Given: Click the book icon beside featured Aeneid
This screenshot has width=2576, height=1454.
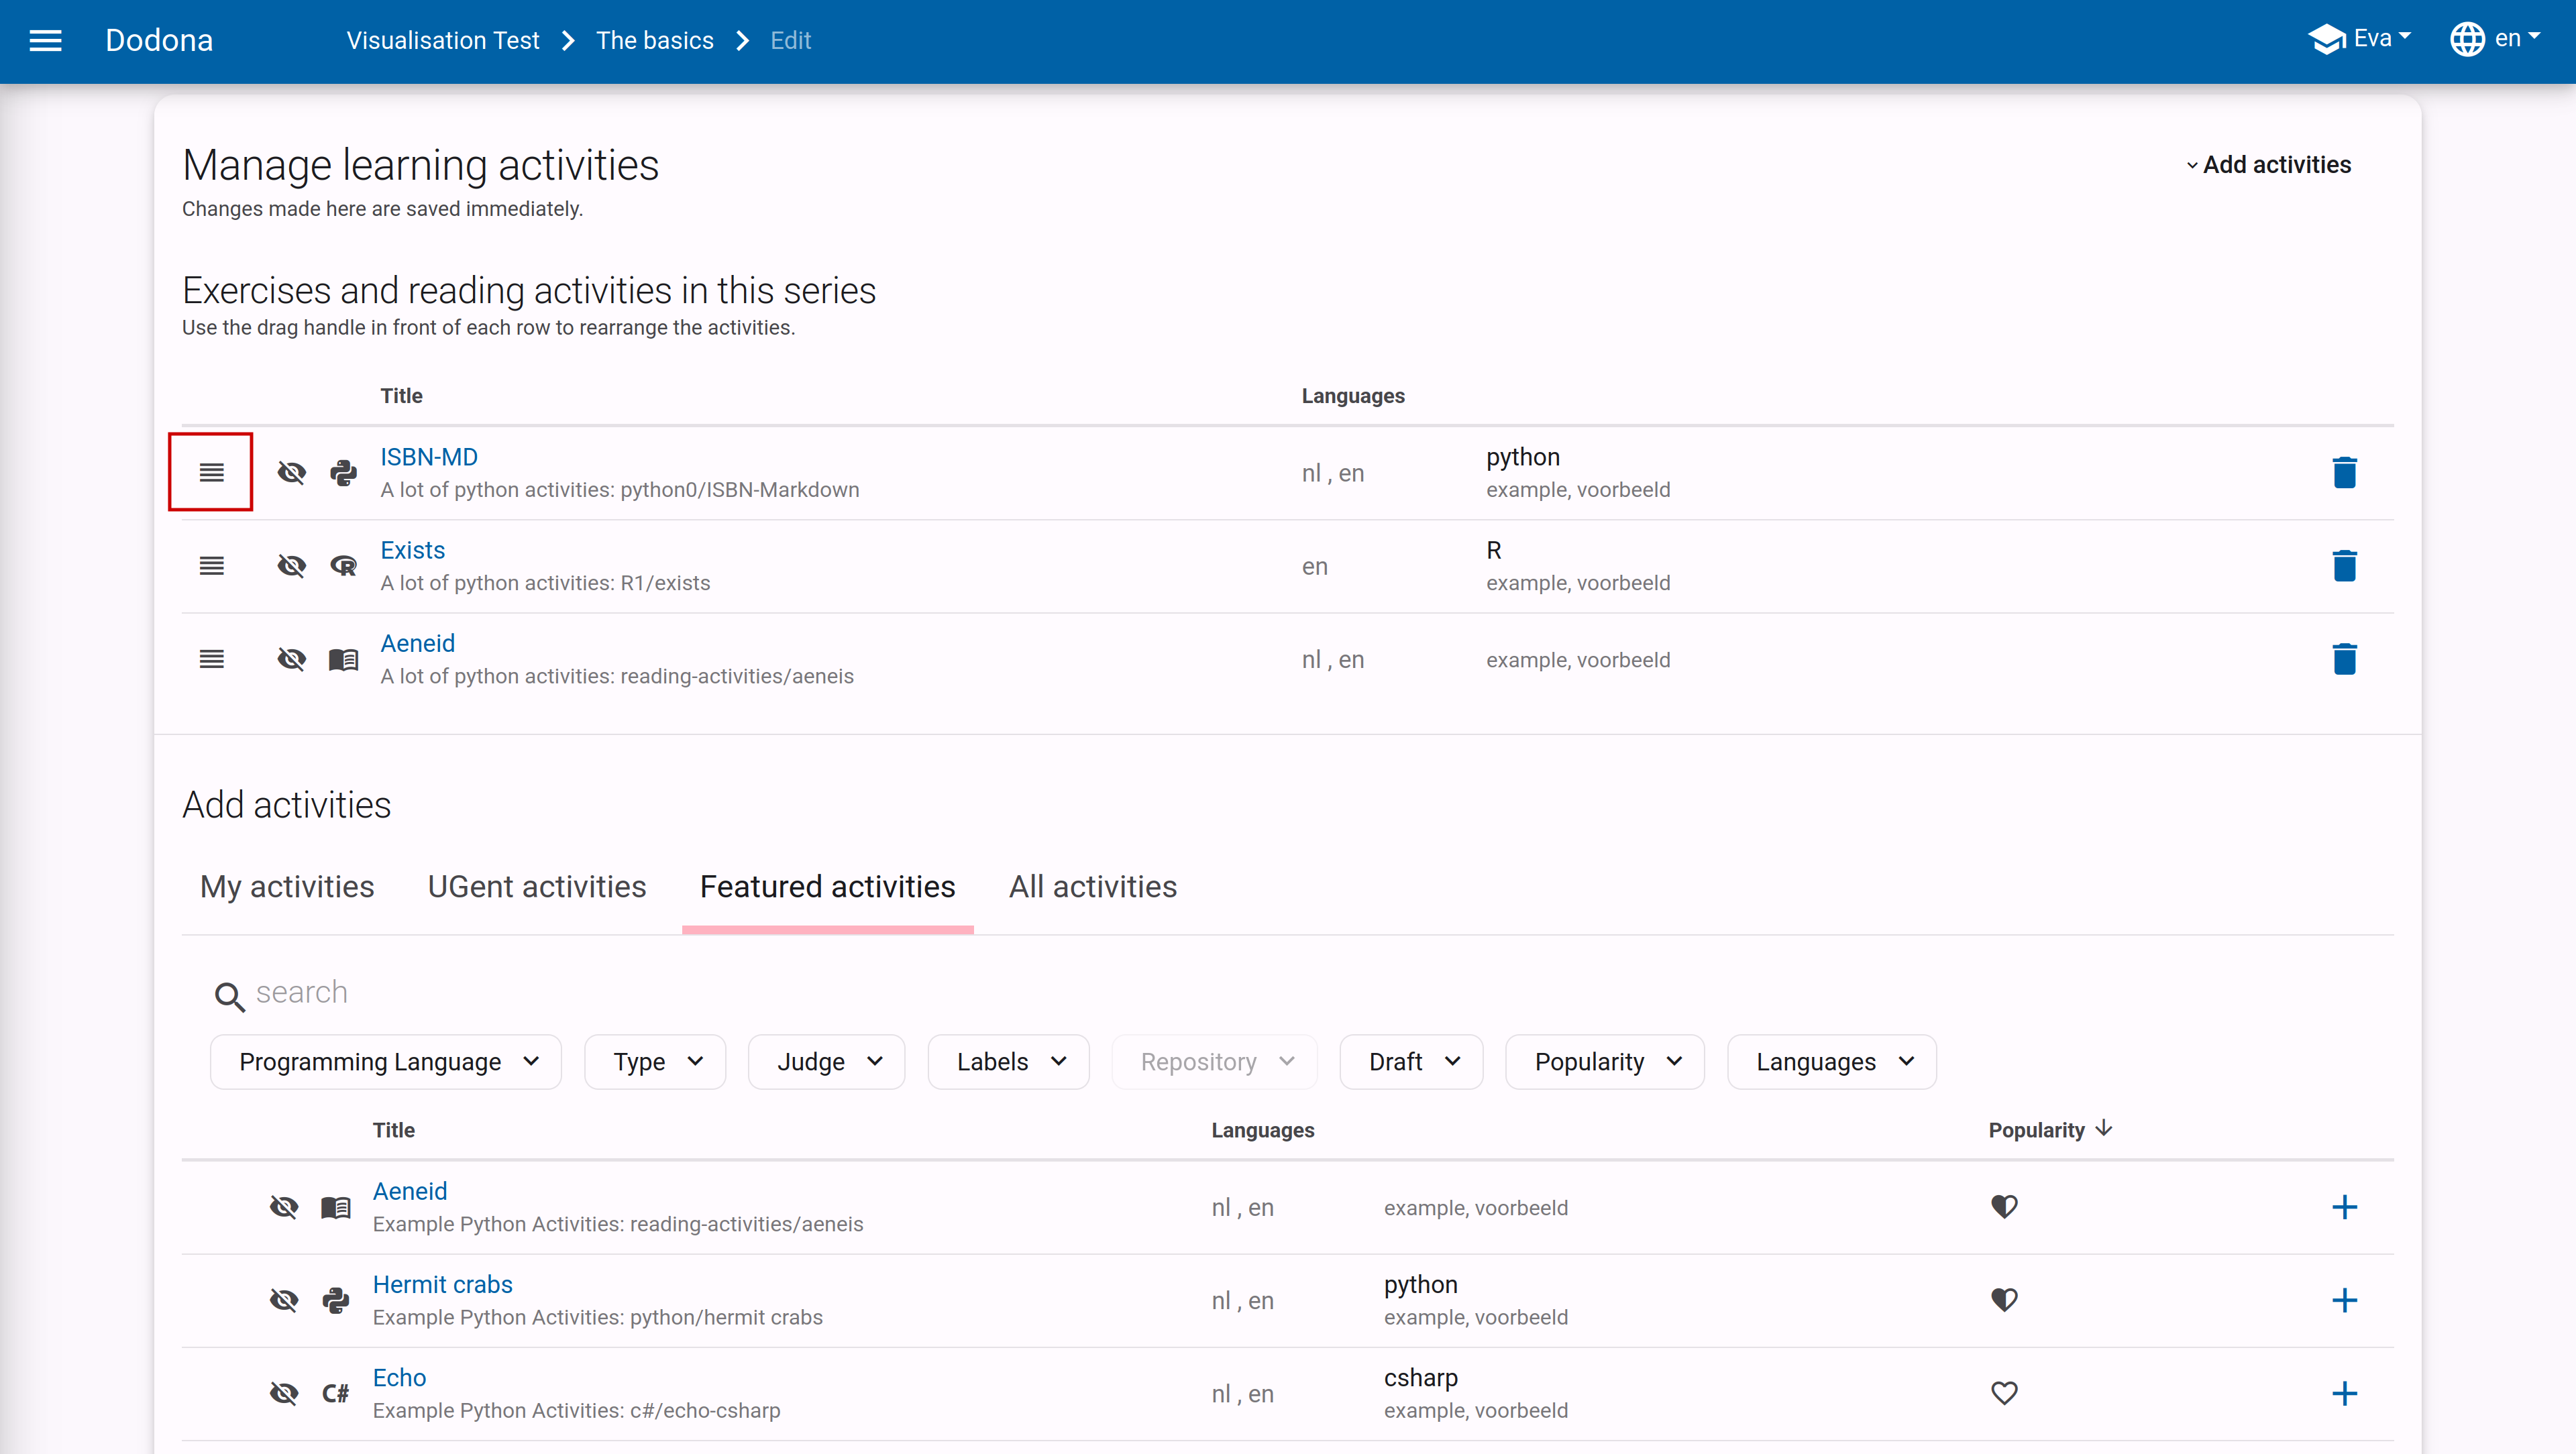Looking at the screenshot, I should point(336,1207).
